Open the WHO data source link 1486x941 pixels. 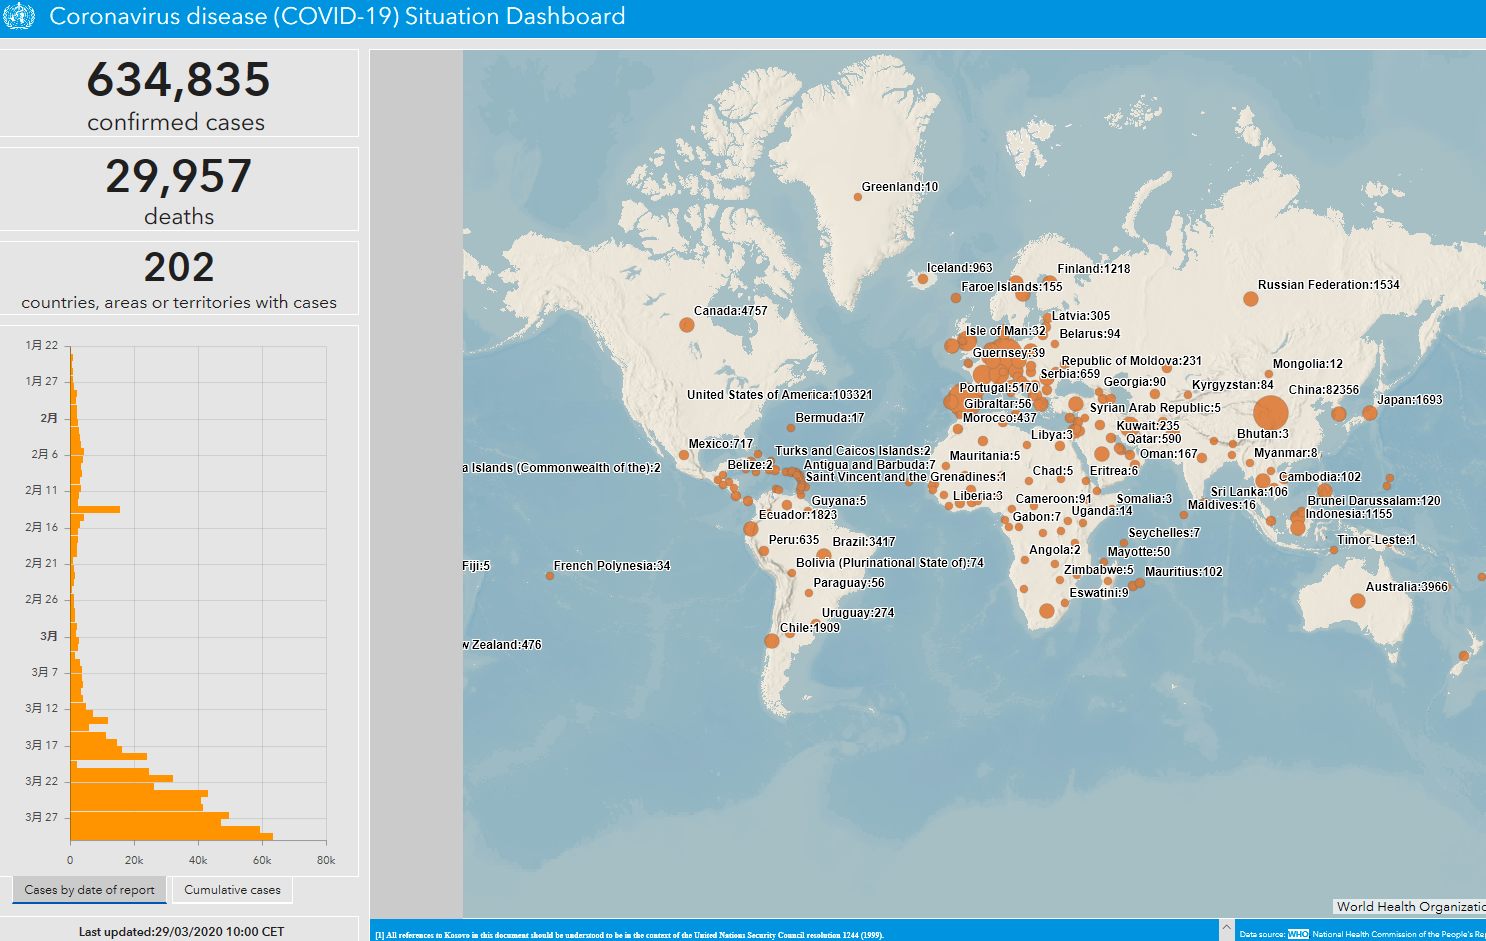tap(1298, 934)
